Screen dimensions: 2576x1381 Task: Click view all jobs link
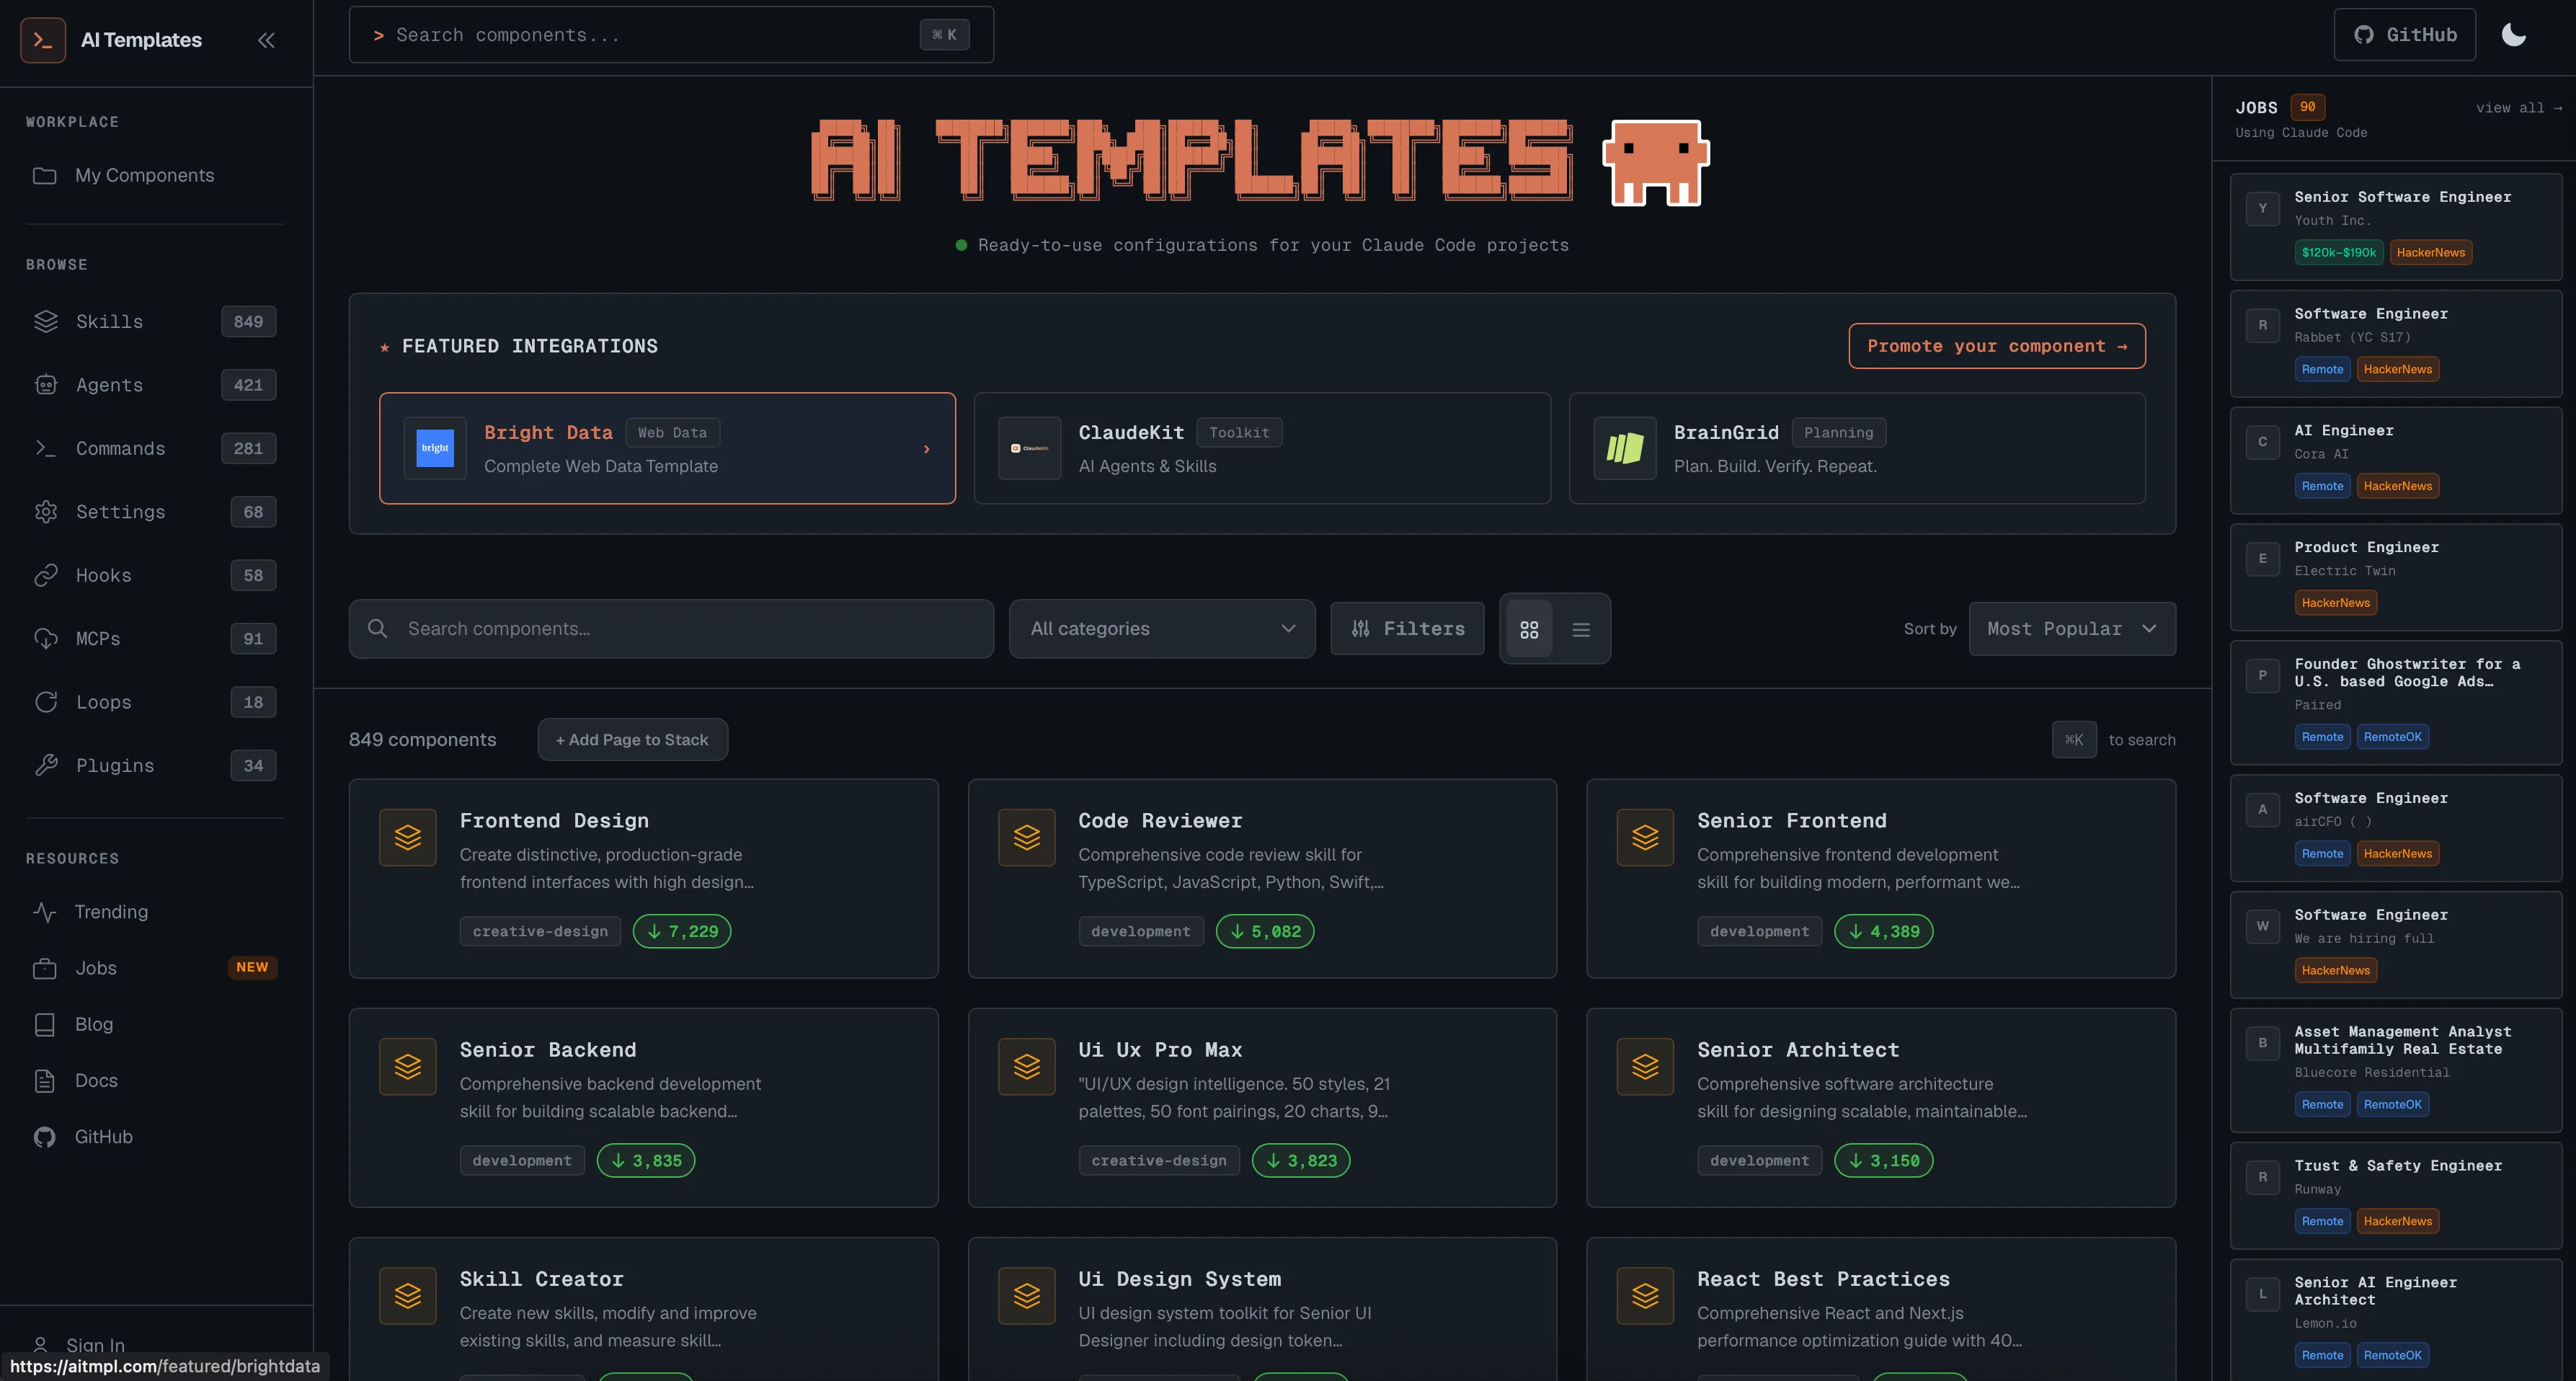pos(2518,108)
